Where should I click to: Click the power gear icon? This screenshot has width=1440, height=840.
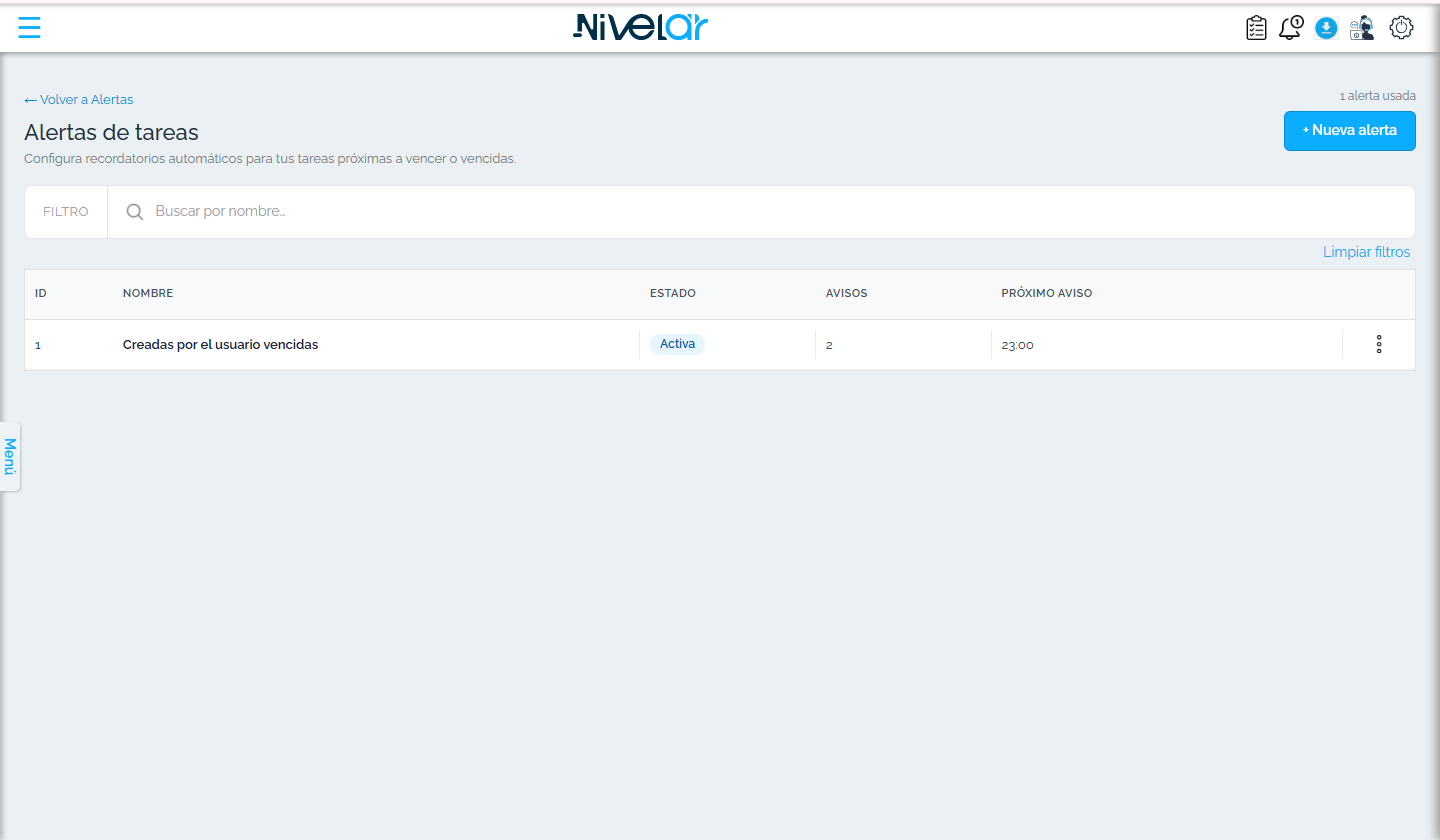point(1402,28)
